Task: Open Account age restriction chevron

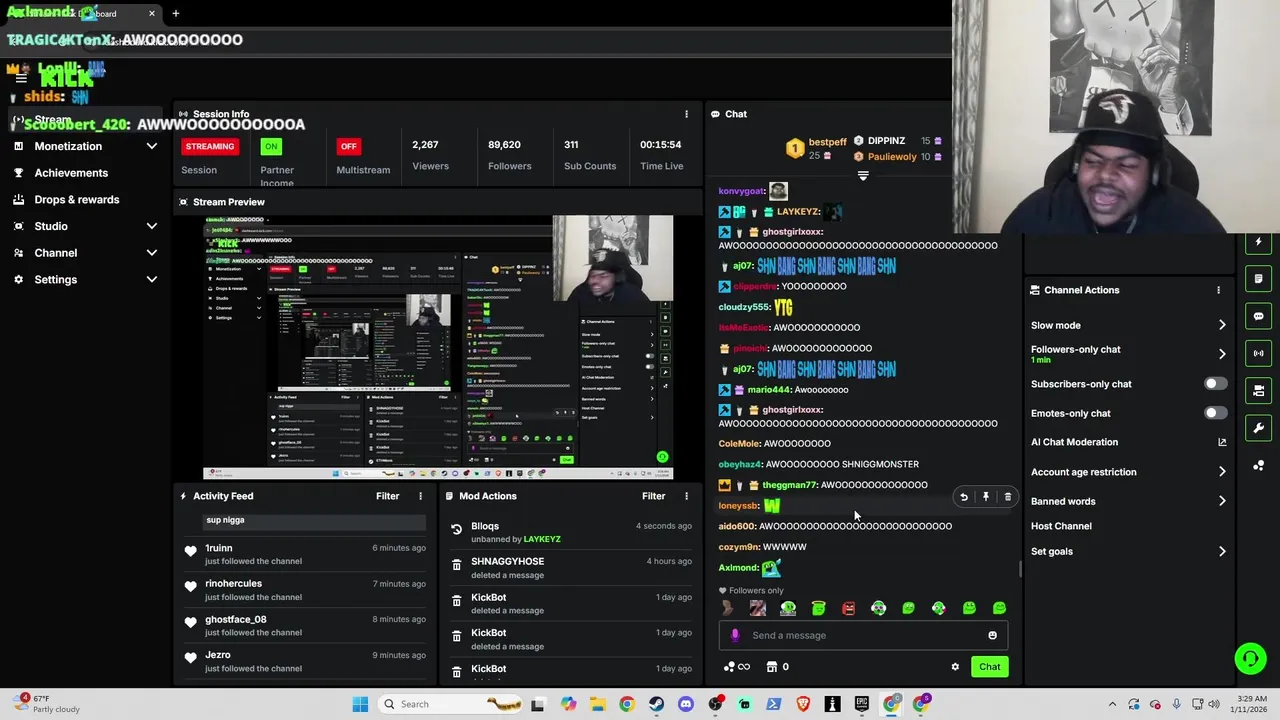Action: [x=1222, y=472]
